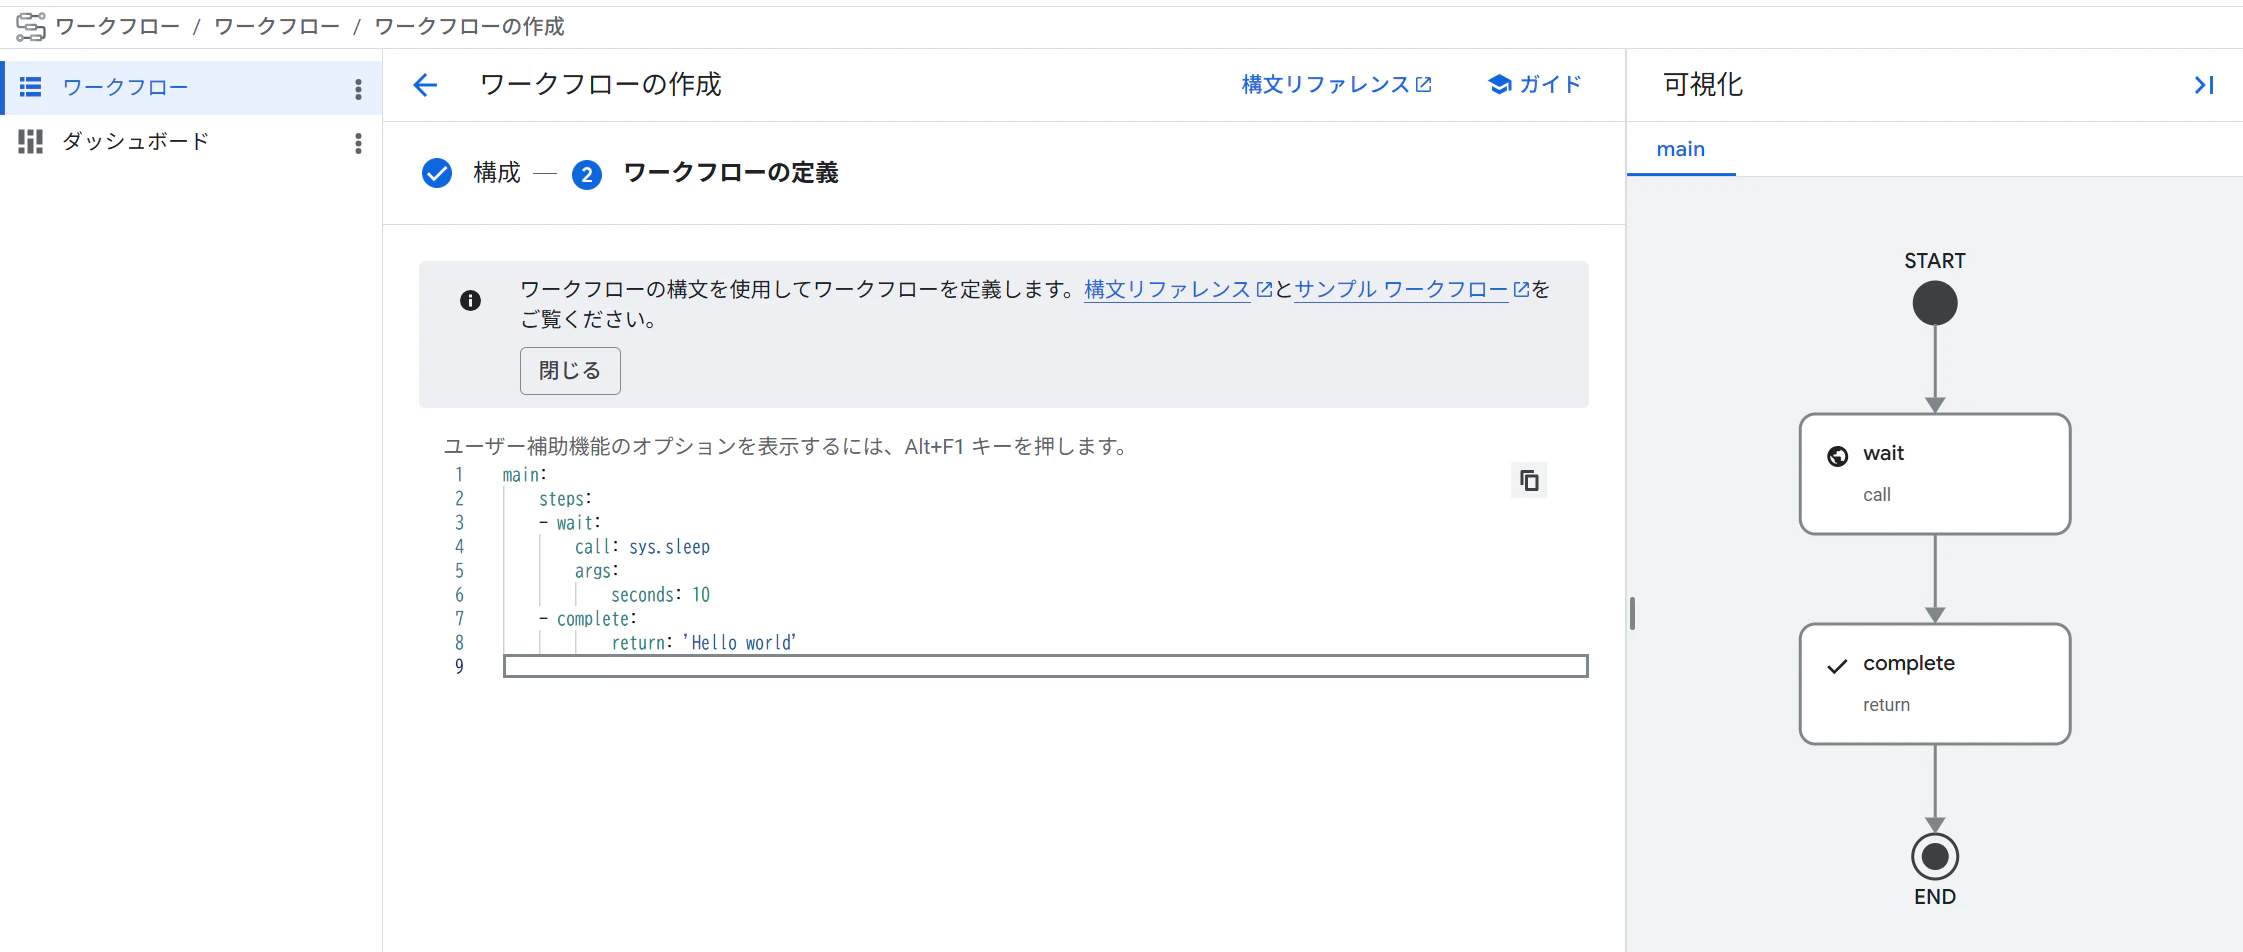Screen dimensions: 2243x952
Task: Click the step 2 number circle
Action: click(x=587, y=175)
